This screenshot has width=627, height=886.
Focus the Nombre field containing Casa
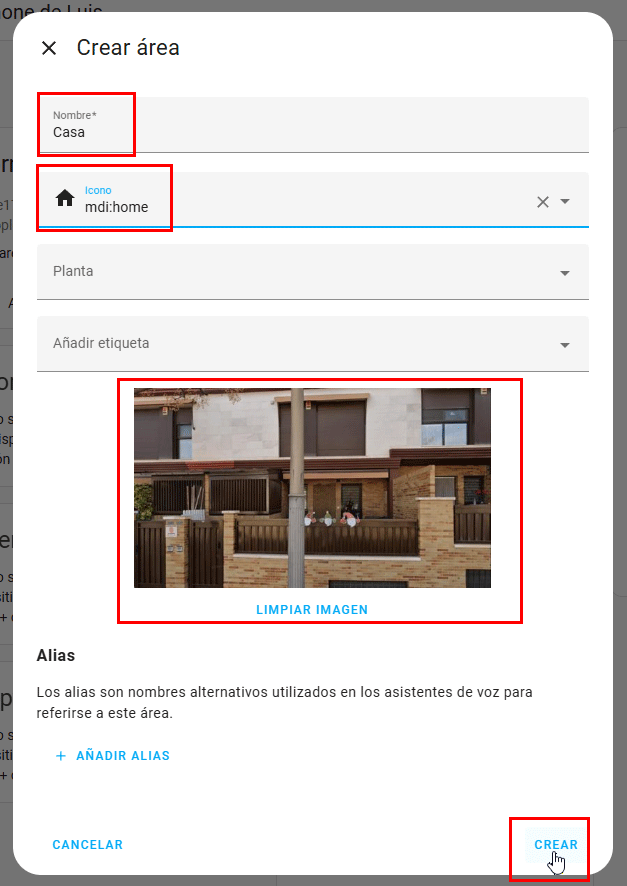(x=300, y=132)
